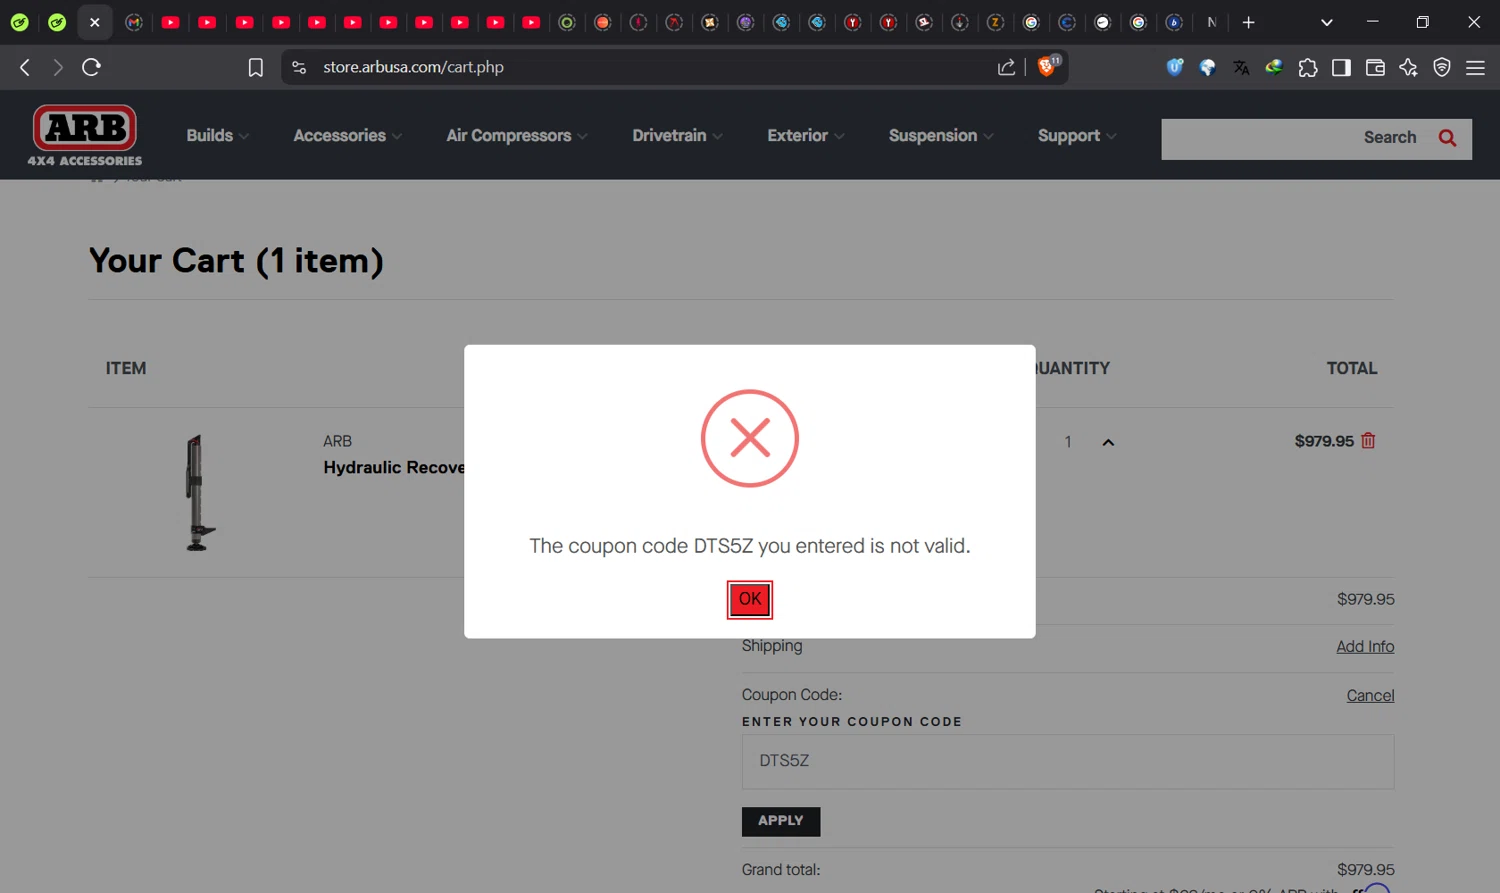
Task: Reload the cart page
Action: click(91, 67)
